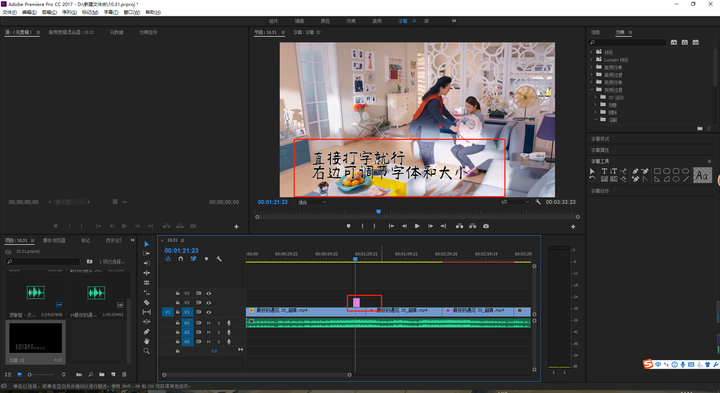The image size is (720, 393).
Task: Expand the Lumetri presets folder
Action: click(591, 60)
